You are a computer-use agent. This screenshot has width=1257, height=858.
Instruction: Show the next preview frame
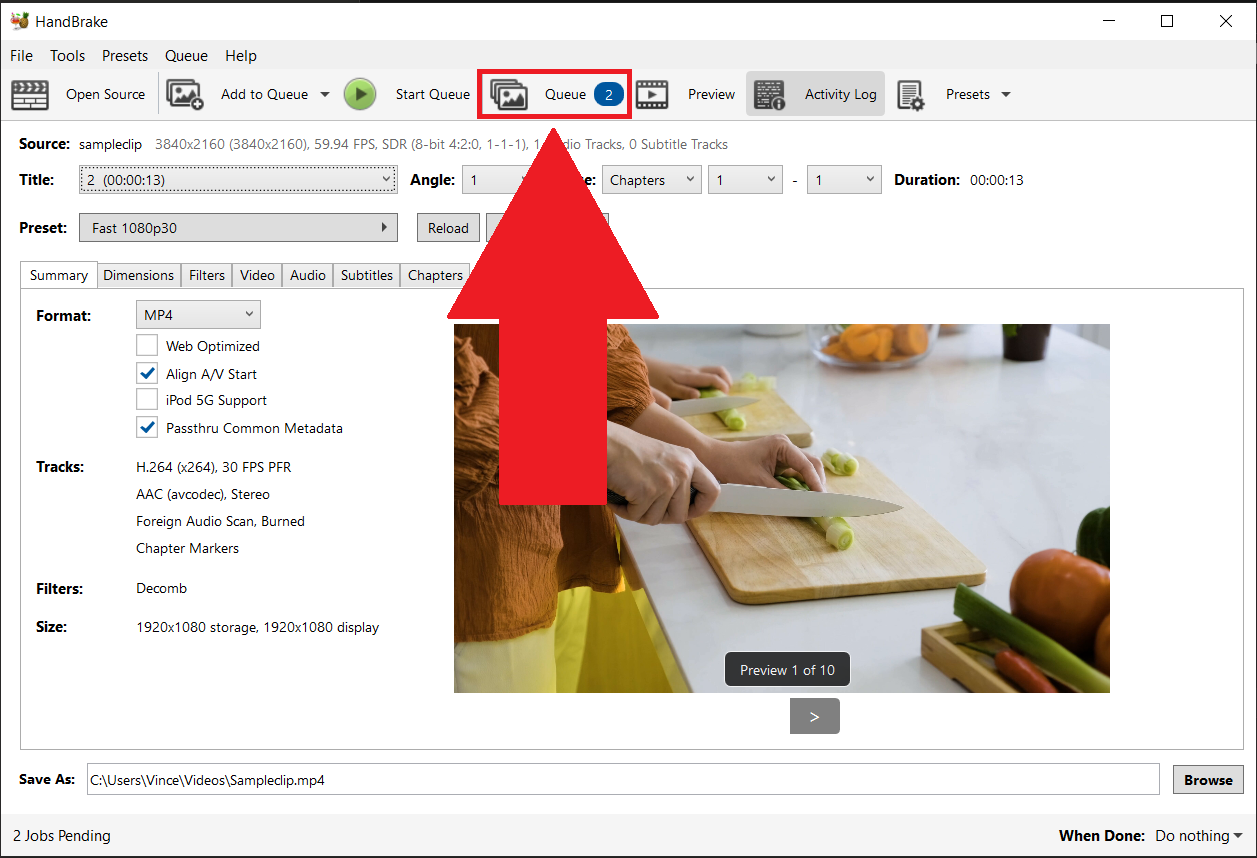[x=814, y=716]
